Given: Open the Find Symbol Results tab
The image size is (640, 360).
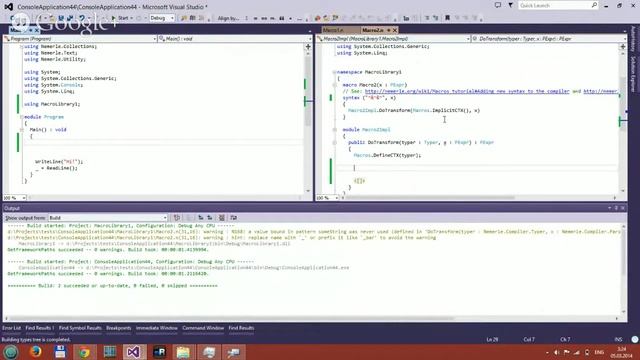Looking at the screenshot, I should [80, 328].
